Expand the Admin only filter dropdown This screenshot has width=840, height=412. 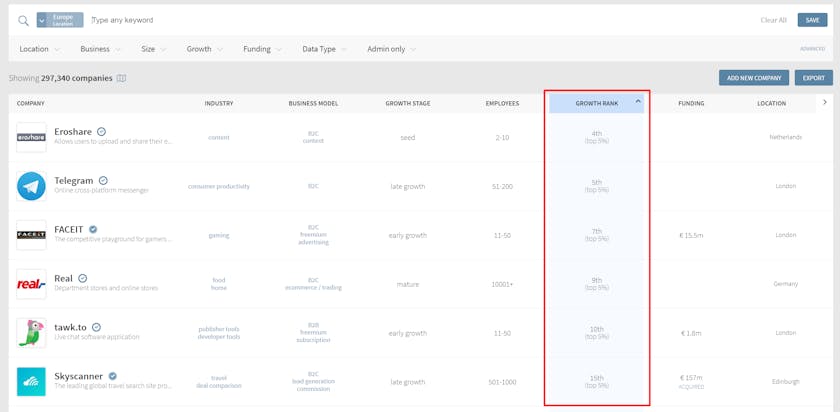pyautogui.click(x=391, y=49)
